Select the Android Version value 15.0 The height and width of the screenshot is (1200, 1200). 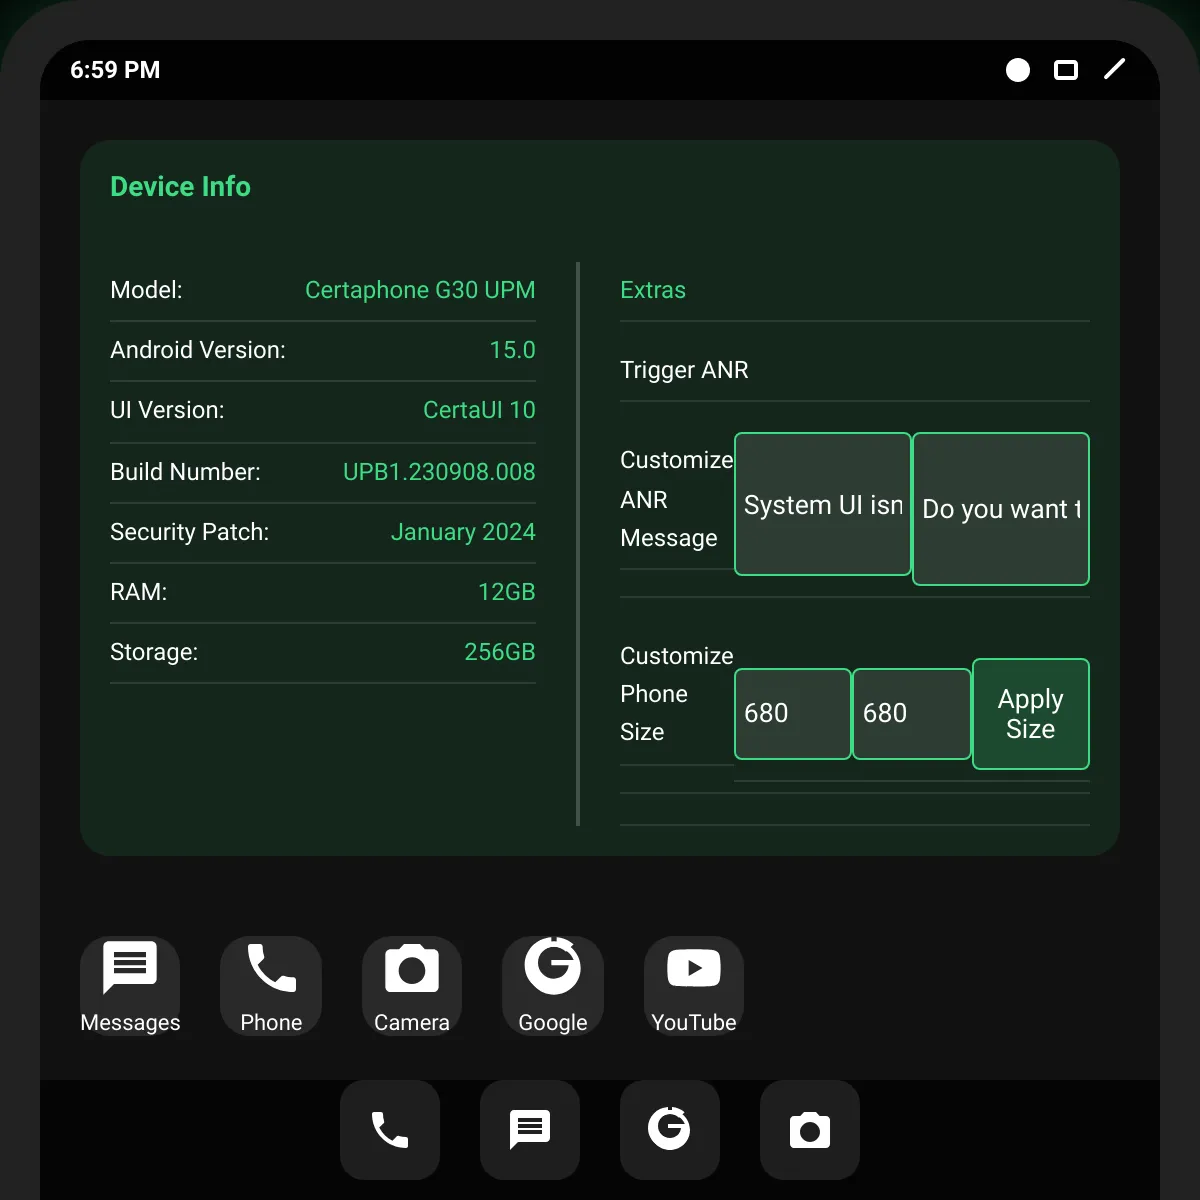click(x=512, y=350)
